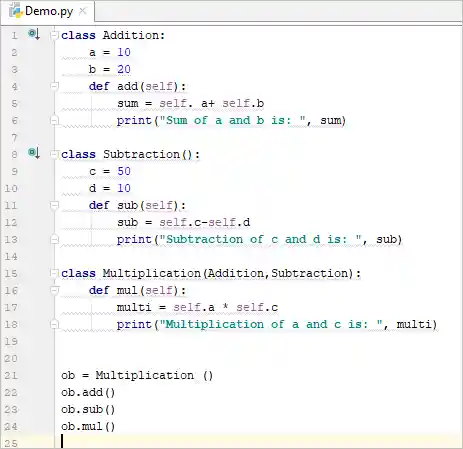Place cursor on 'class Subtraction():' text

pos(130,154)
